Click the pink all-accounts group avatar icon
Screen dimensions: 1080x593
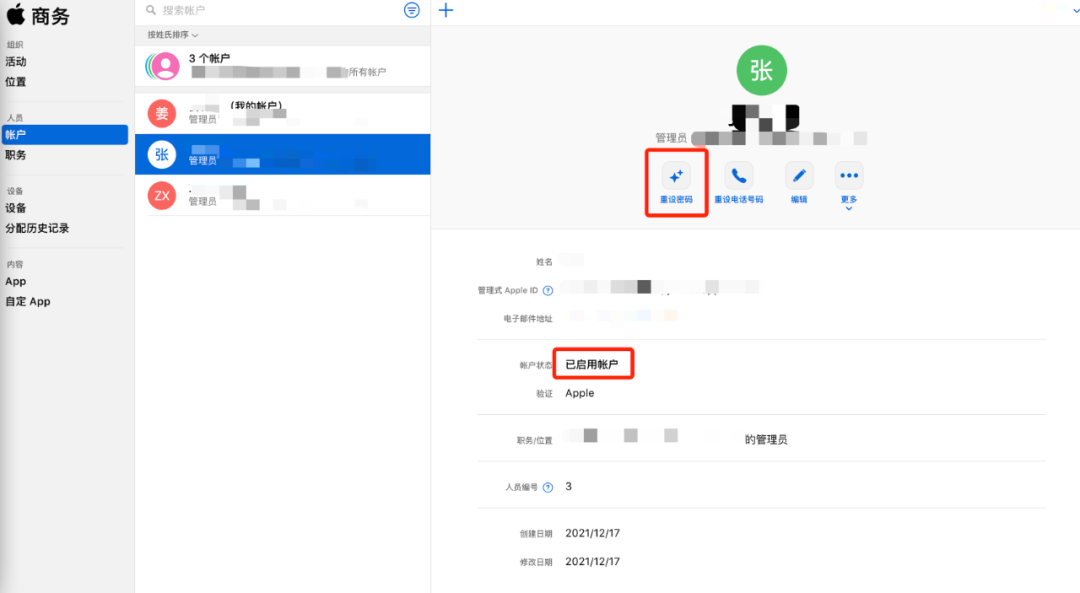click(164, 66)
